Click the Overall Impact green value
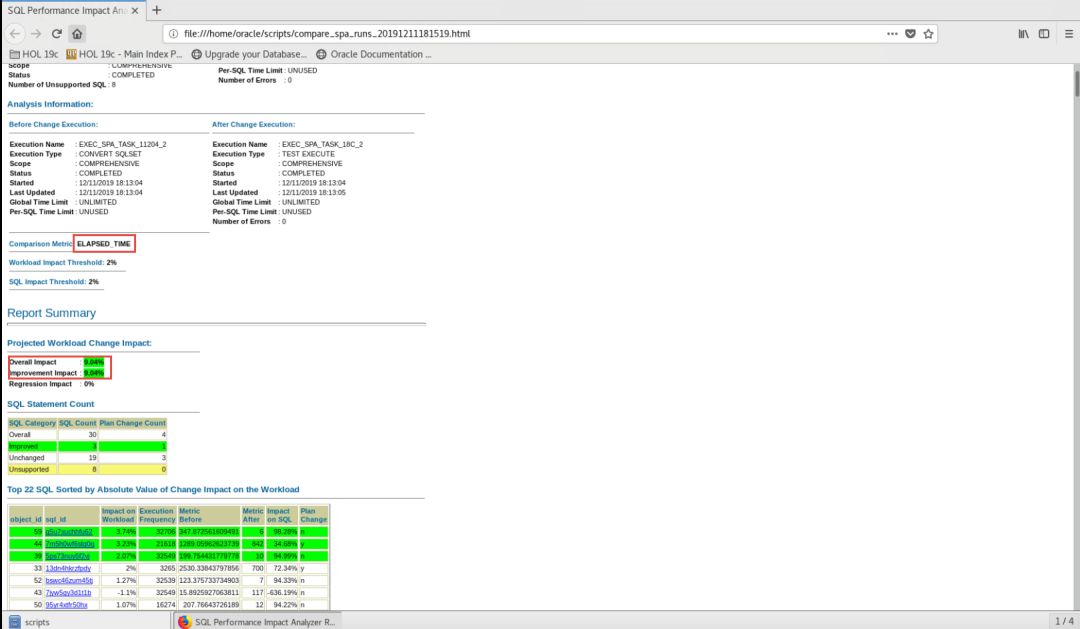The width and height of the screenshot is (1080, 629). pos(94,362)
